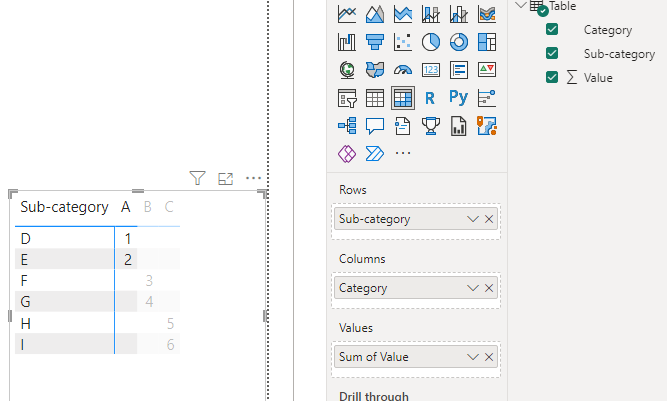
Task: Select the Treemap visualization
Action: pos(487,42)
